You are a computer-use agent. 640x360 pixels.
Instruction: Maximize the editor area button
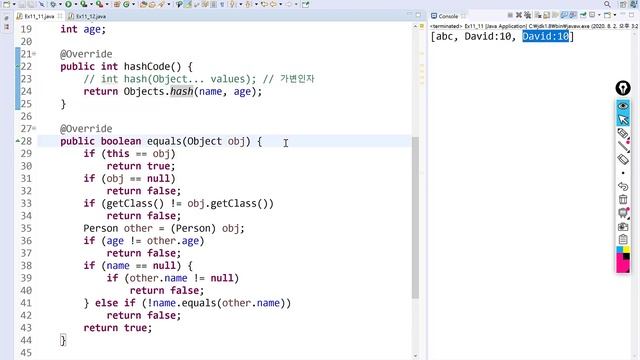point(418,15)
